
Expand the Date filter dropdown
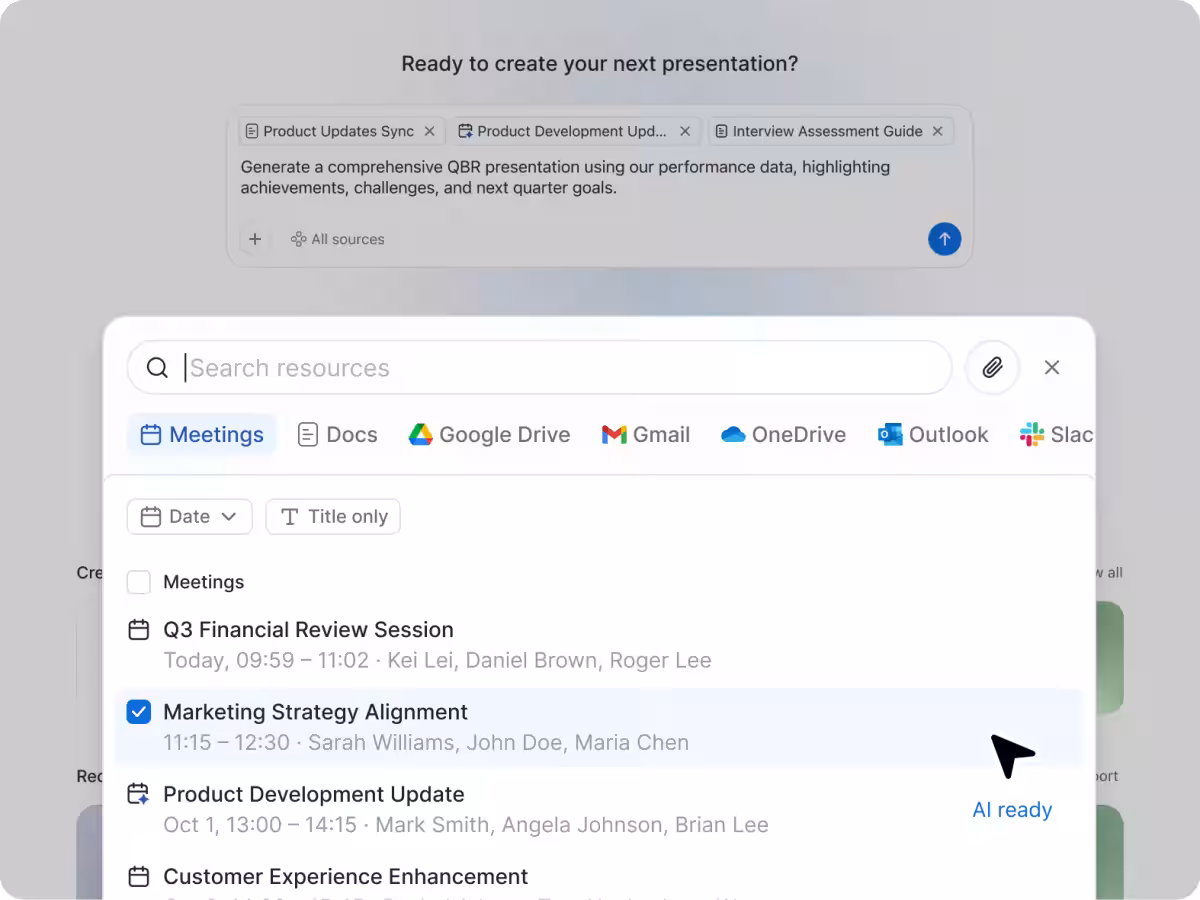(x=190, y=516)
